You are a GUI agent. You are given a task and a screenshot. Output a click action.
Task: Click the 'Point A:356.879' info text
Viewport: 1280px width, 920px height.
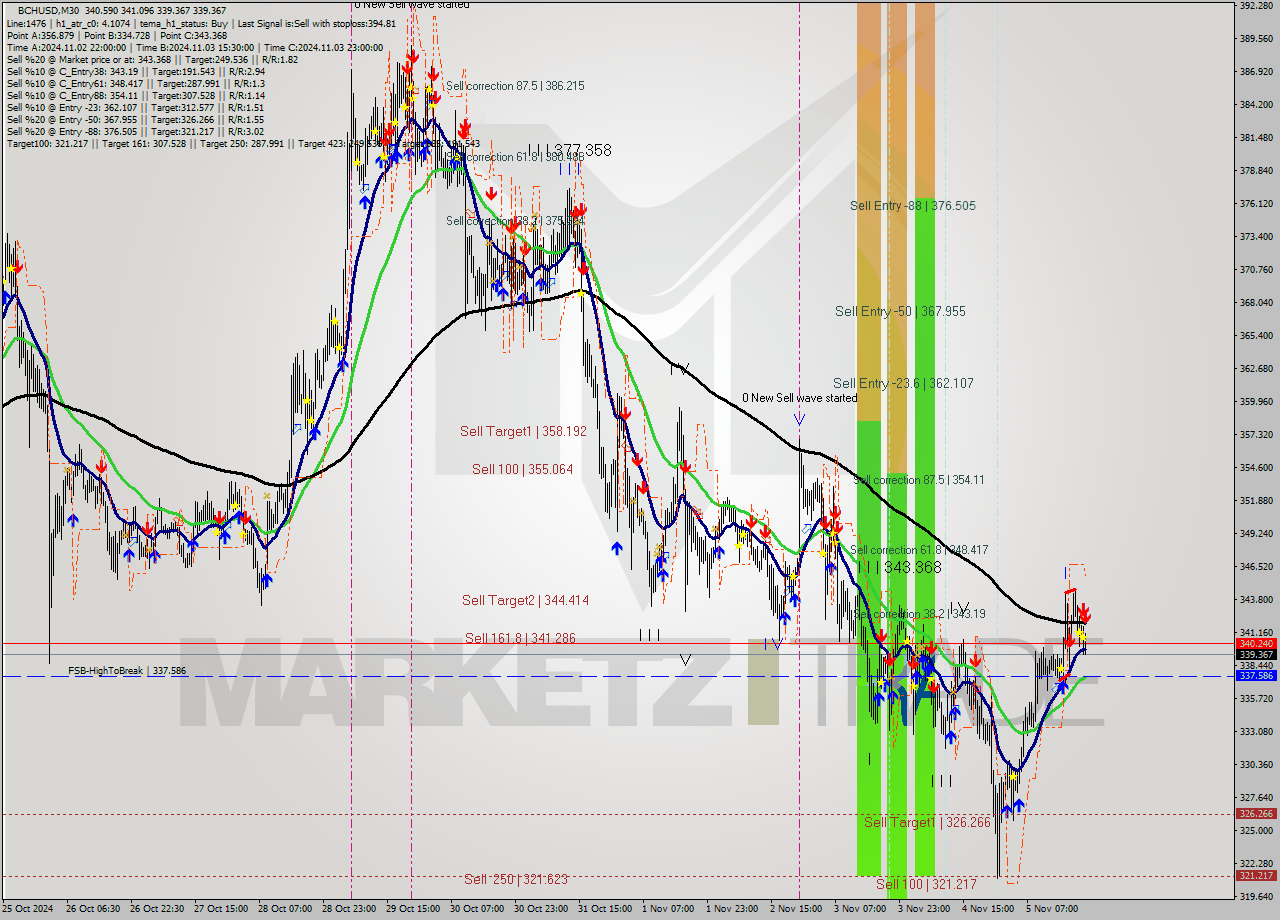40,35
